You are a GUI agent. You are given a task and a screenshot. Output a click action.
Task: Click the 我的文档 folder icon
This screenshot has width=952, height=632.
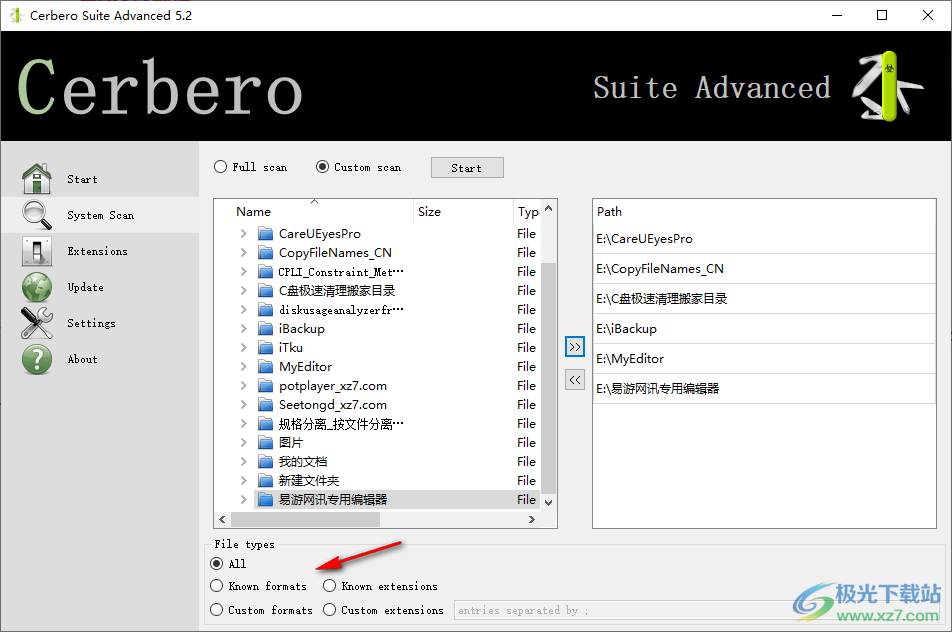pyautogui.click(x=265, y=461)
